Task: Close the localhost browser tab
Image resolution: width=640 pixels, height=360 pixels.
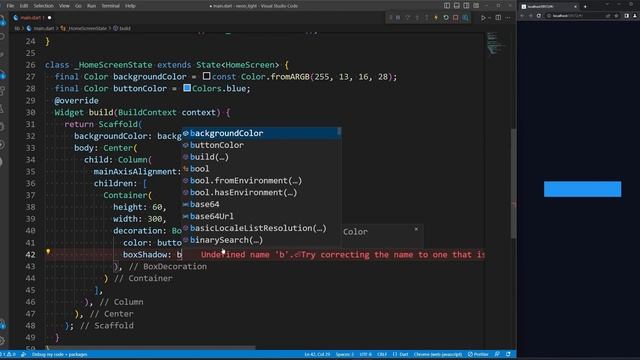Action: point(575,7)
